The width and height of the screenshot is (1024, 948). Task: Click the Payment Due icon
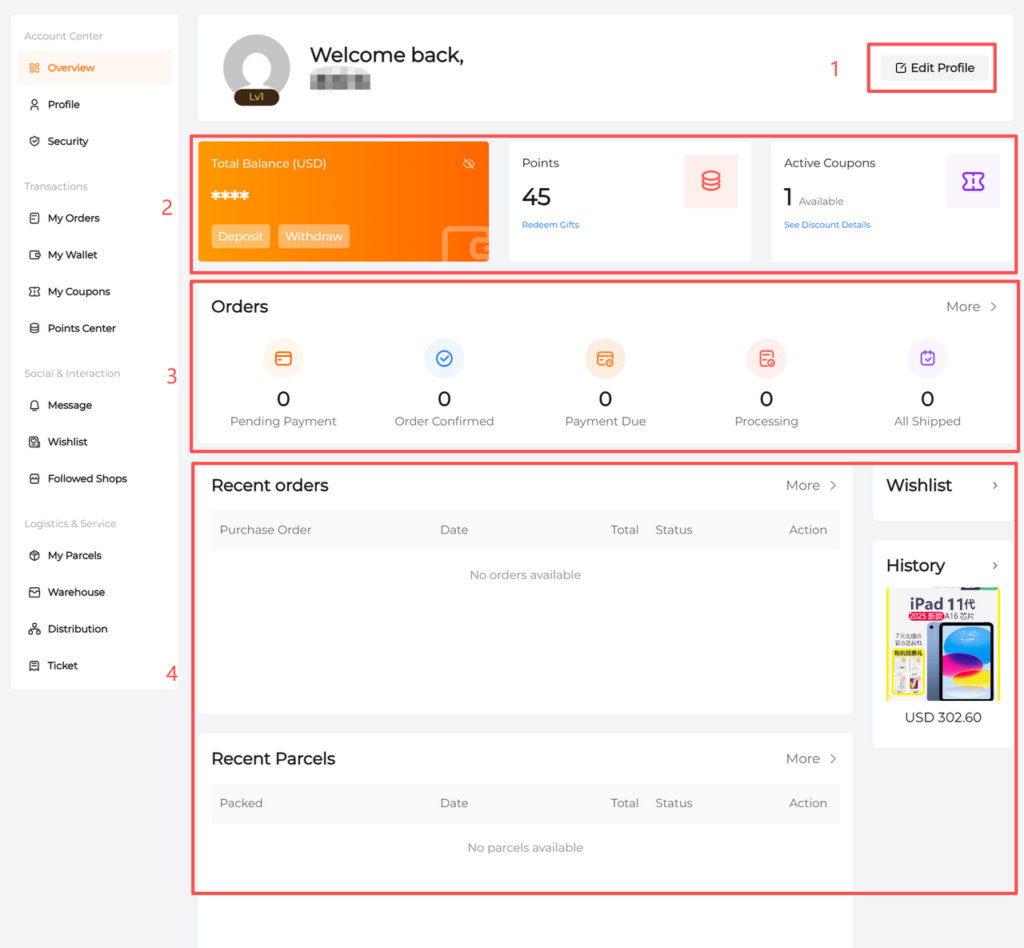click(x=605, y=358)
